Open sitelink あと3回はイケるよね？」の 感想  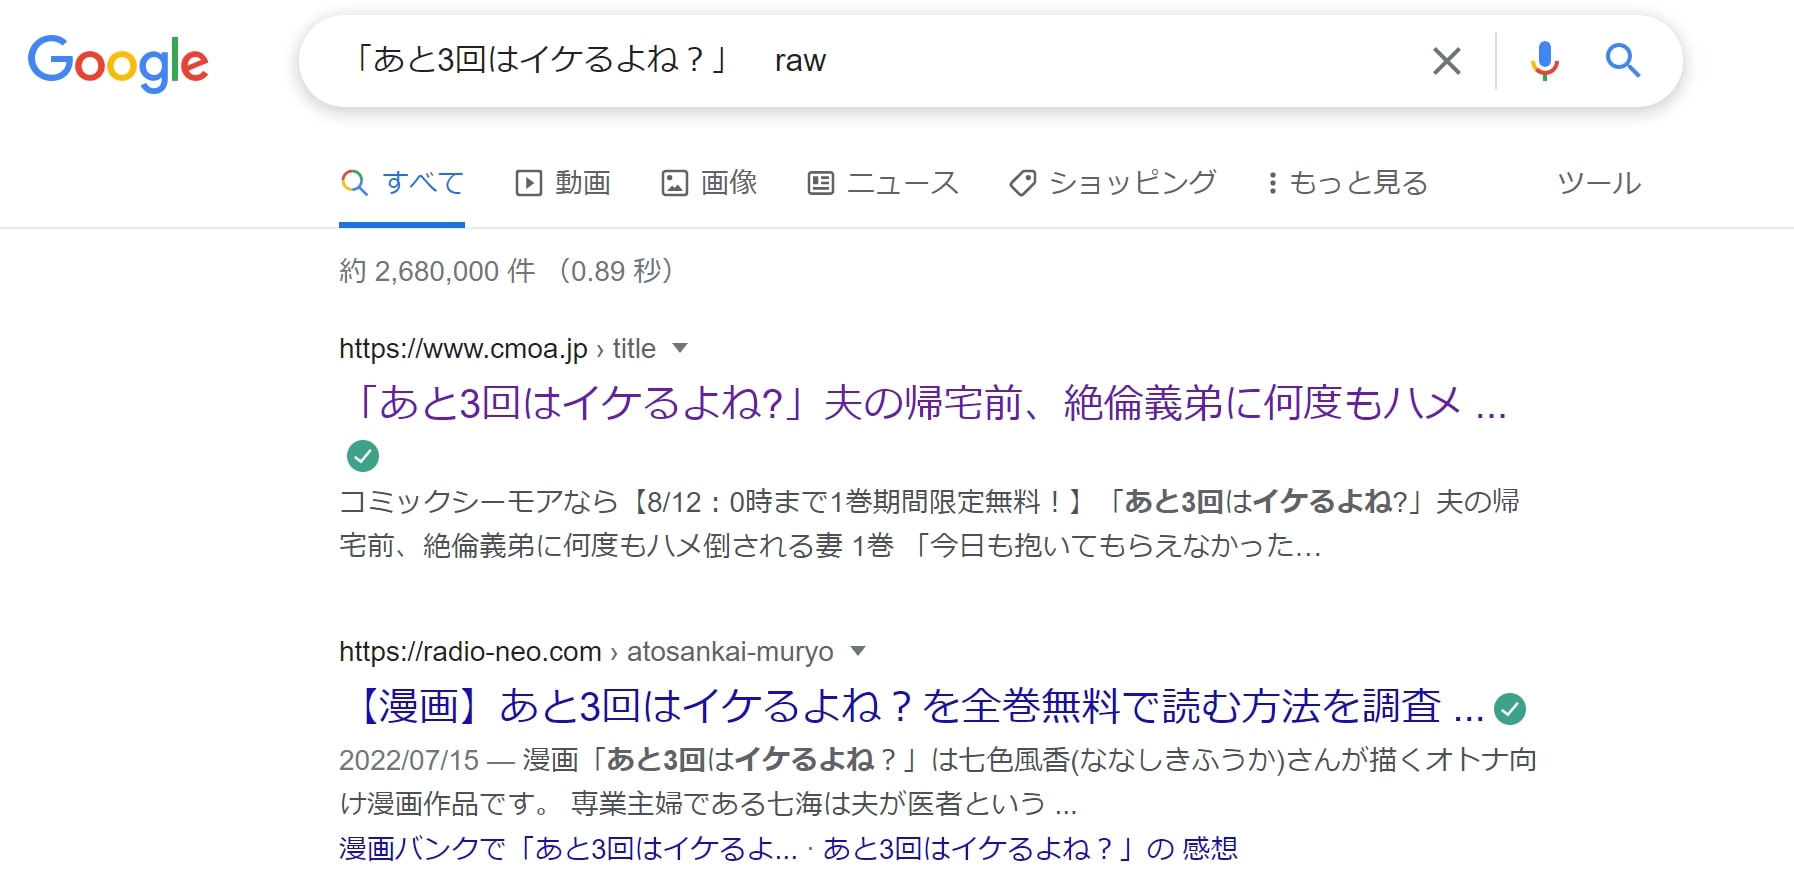point(1030,849)
